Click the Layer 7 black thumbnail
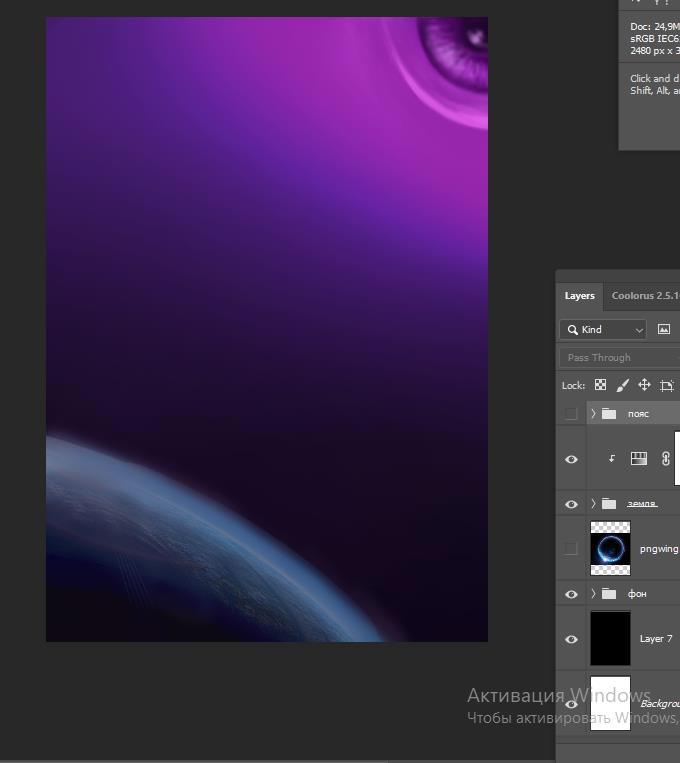Screen dimensions: 680x763 pyautogui.click(x=610, y=639)
